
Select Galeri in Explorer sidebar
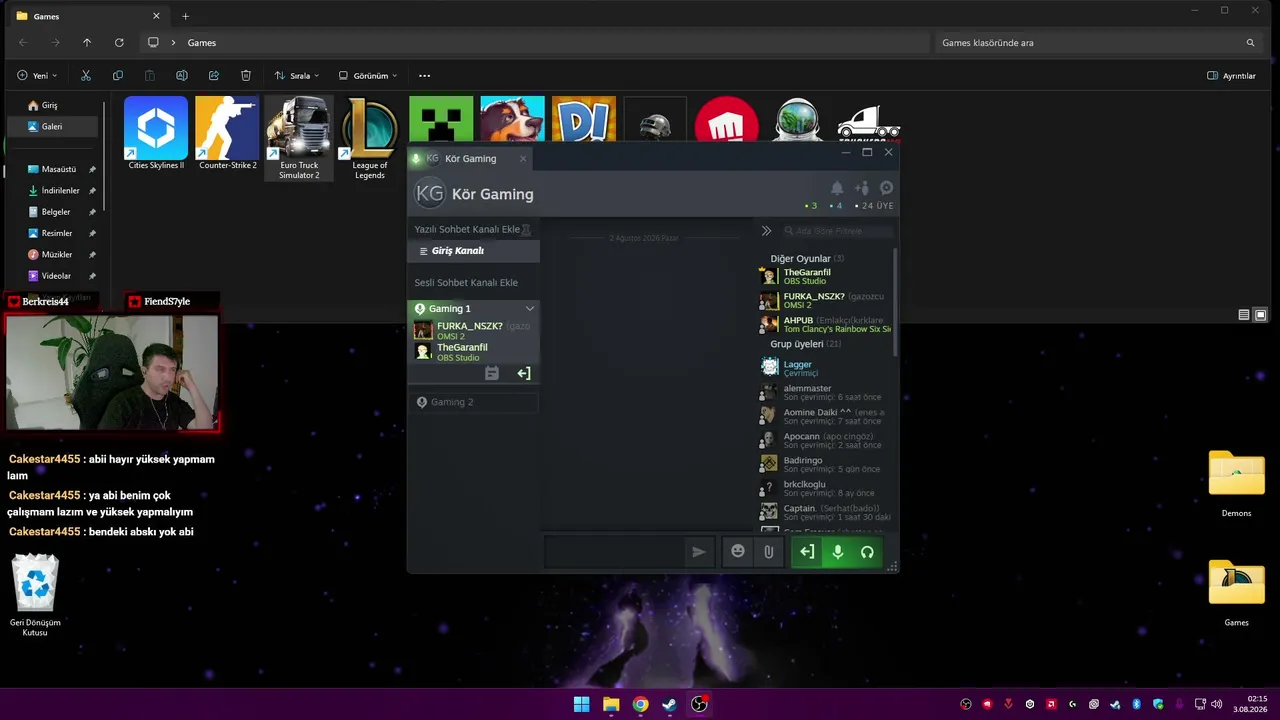(x=52, y=126)
